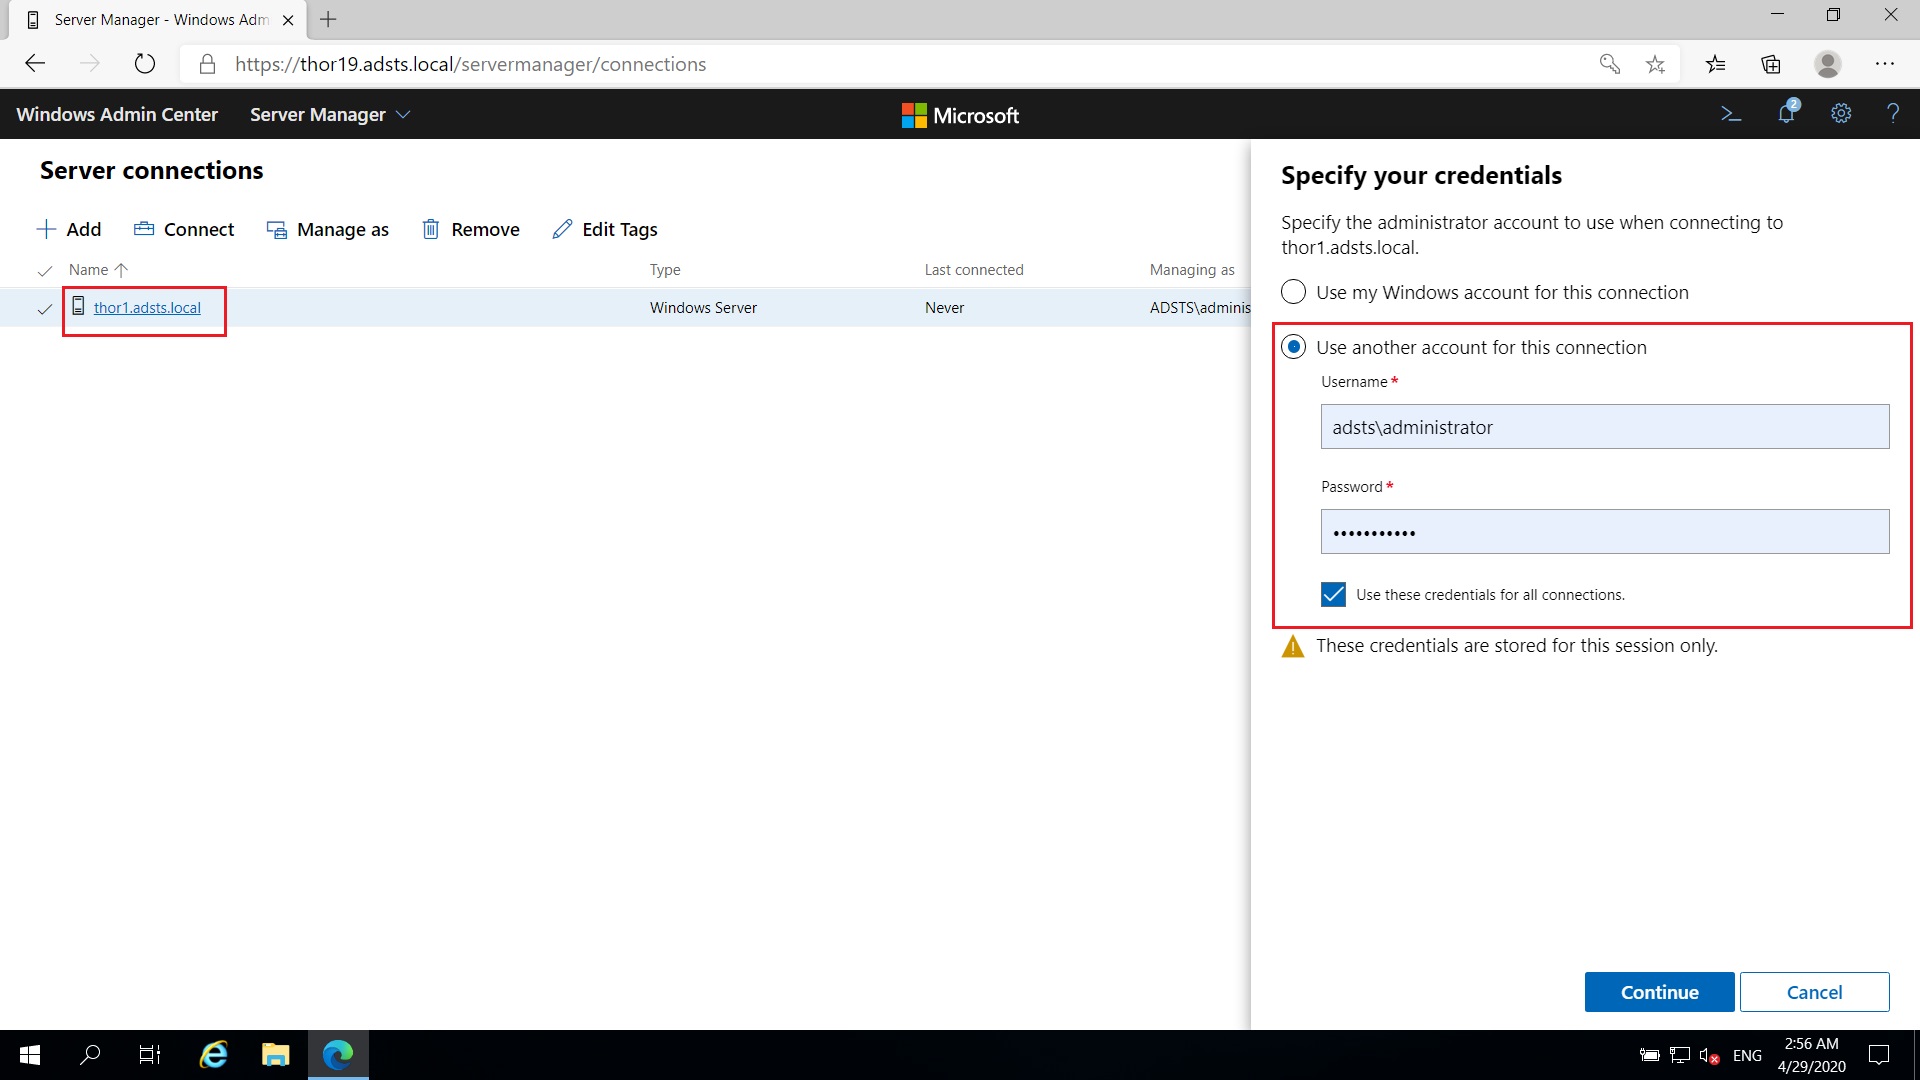Click Add in the connections toolbar
The height and width of the screenshot is (1080, 1920).
69,229
